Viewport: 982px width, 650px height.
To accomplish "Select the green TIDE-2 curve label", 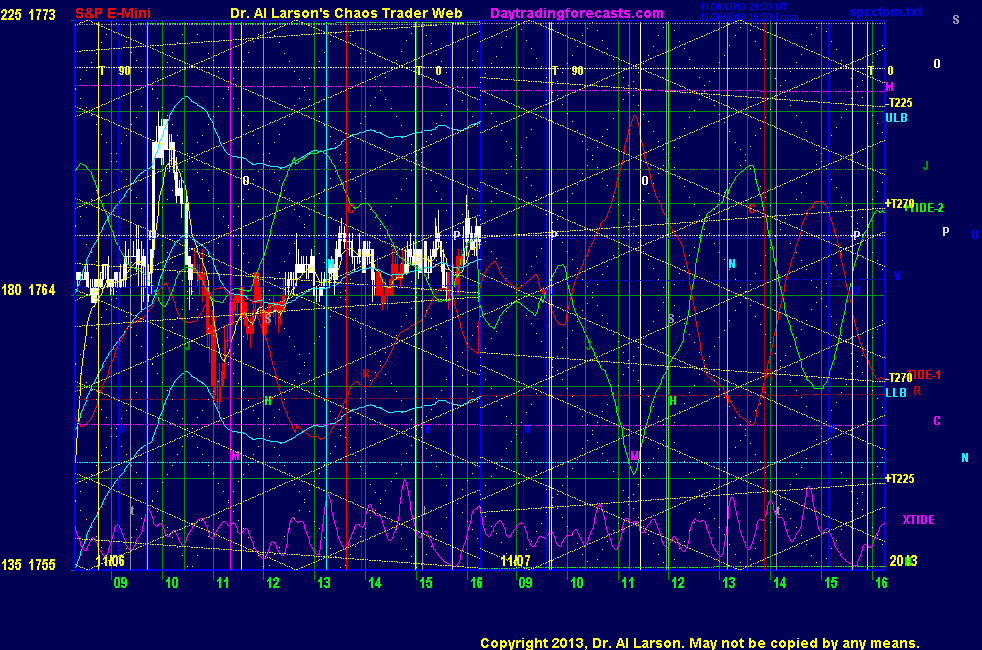I will pos(924,207).
